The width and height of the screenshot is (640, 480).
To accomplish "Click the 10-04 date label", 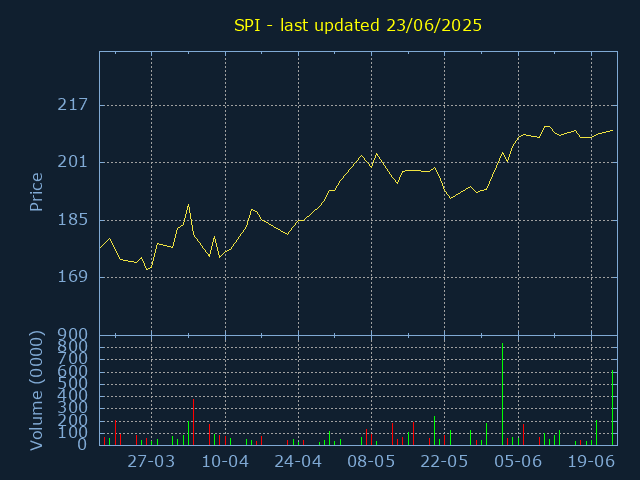I will pyautogui.click(x=225, y=462).
